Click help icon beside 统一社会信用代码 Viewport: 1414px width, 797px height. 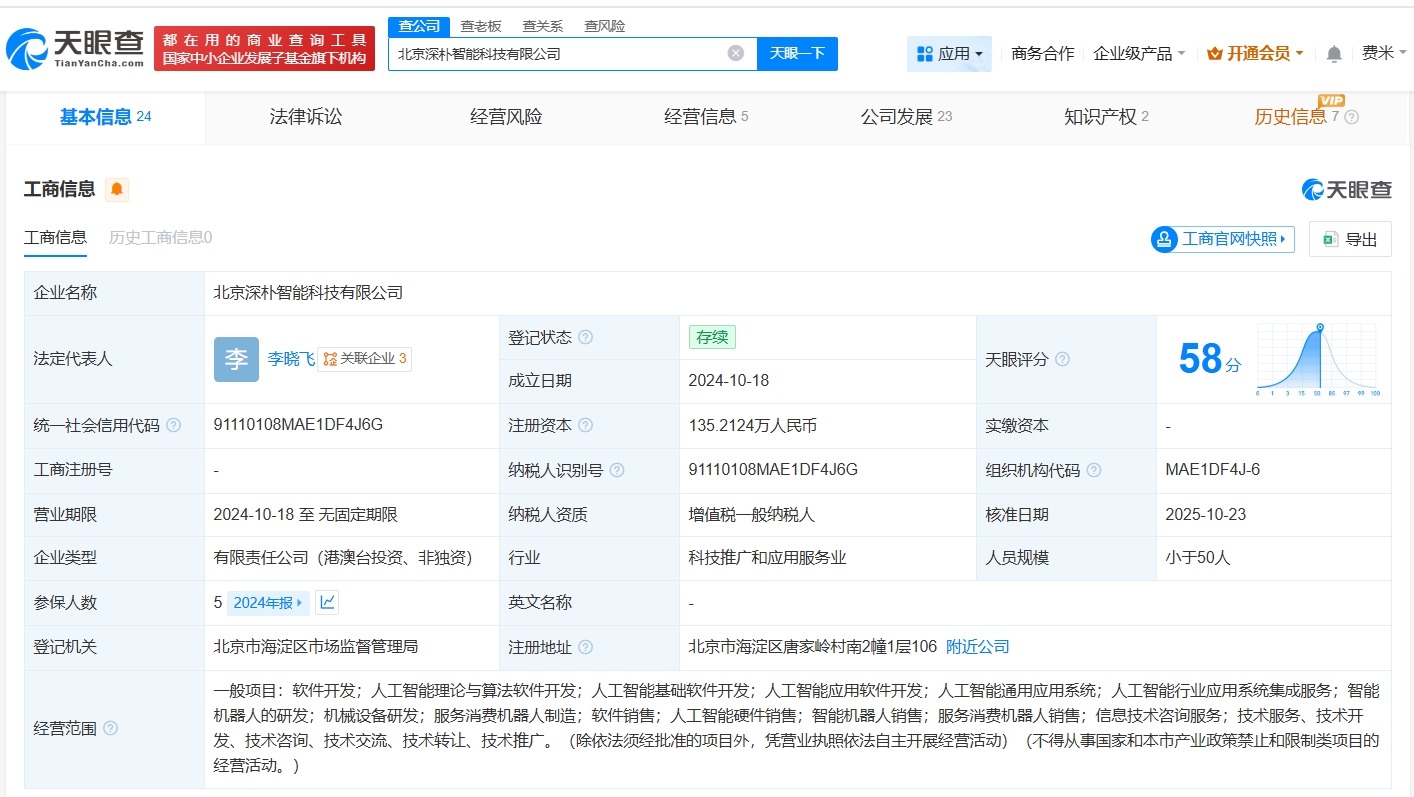(x=173, y=425)
